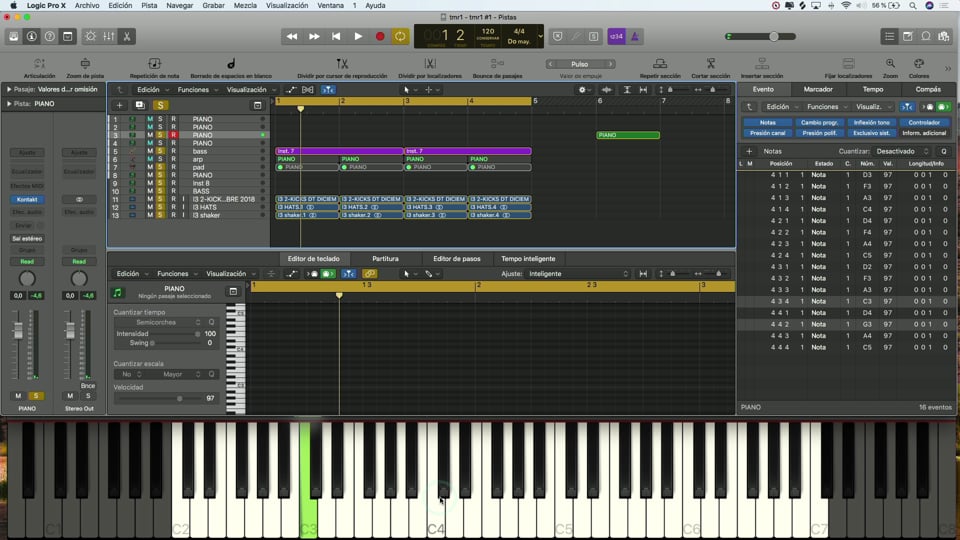Open the Colores palette tool
The image size is (960, 540).
918,67
